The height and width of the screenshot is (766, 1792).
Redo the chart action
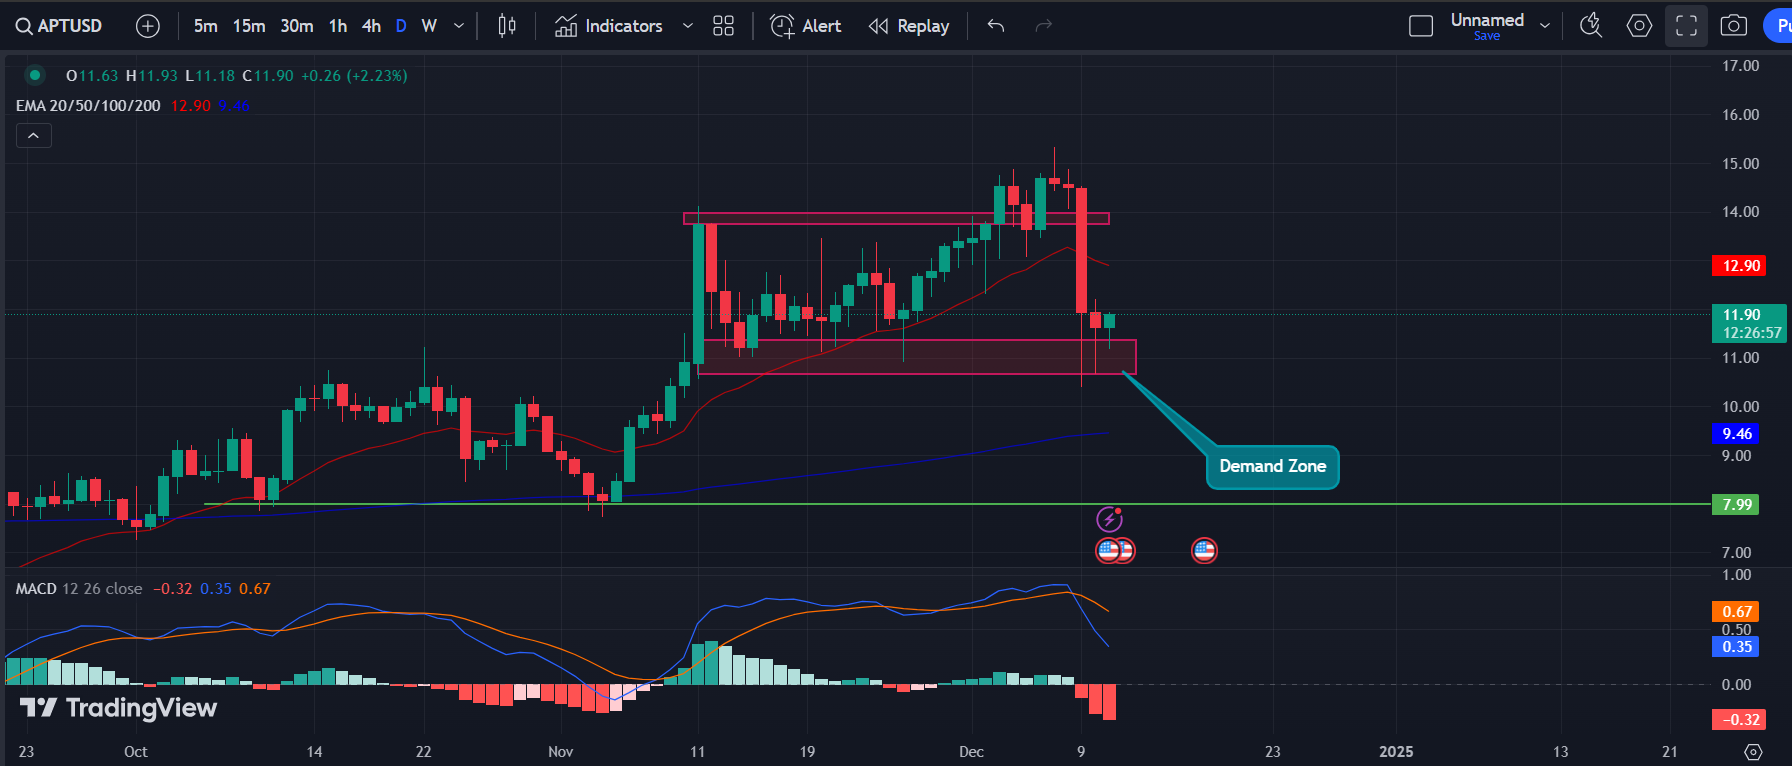coord(1044,26)
